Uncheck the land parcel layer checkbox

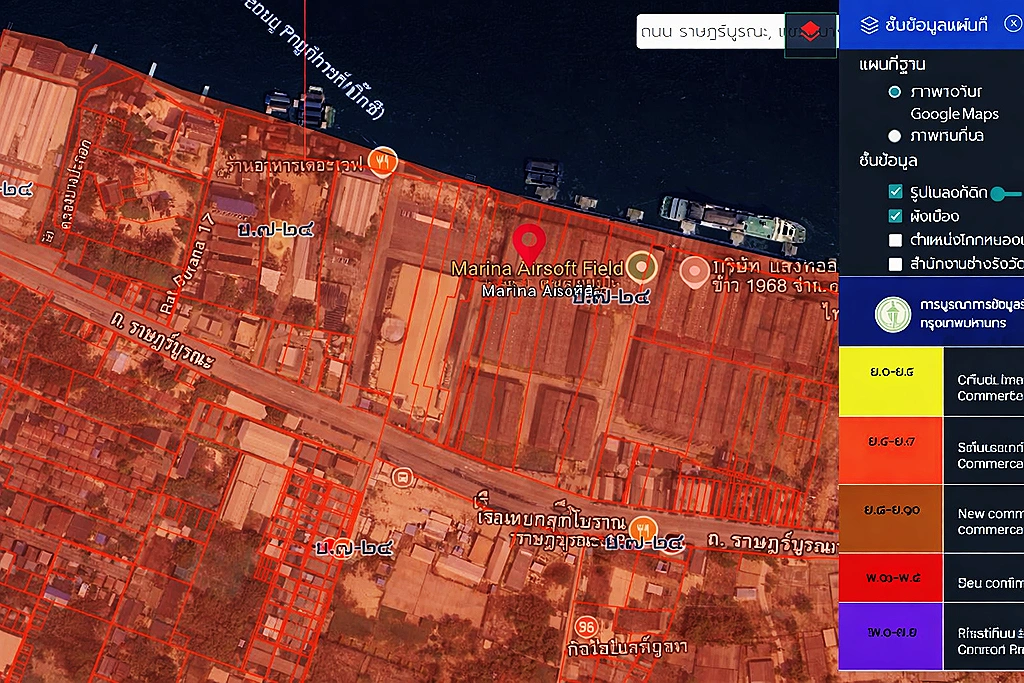895,192
